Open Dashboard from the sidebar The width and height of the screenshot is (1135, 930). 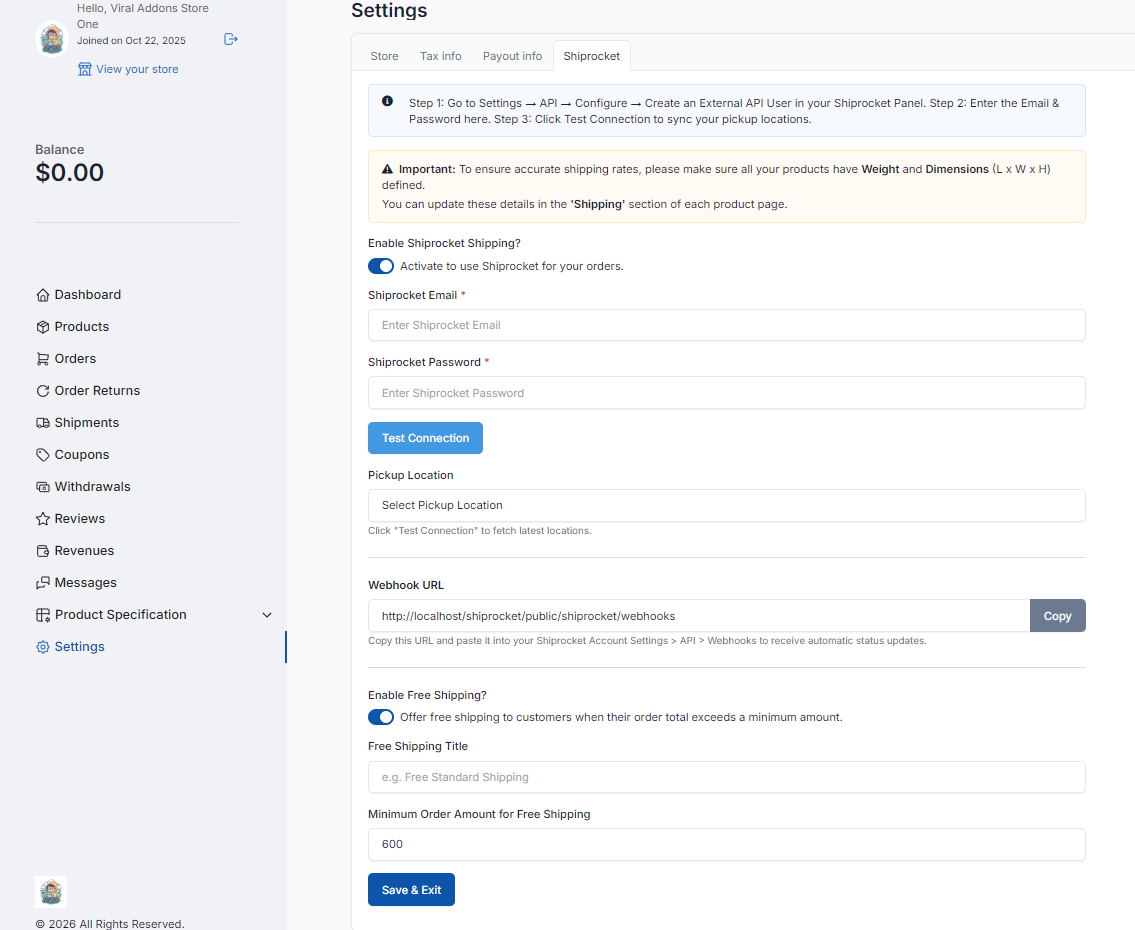pos(88,295)
